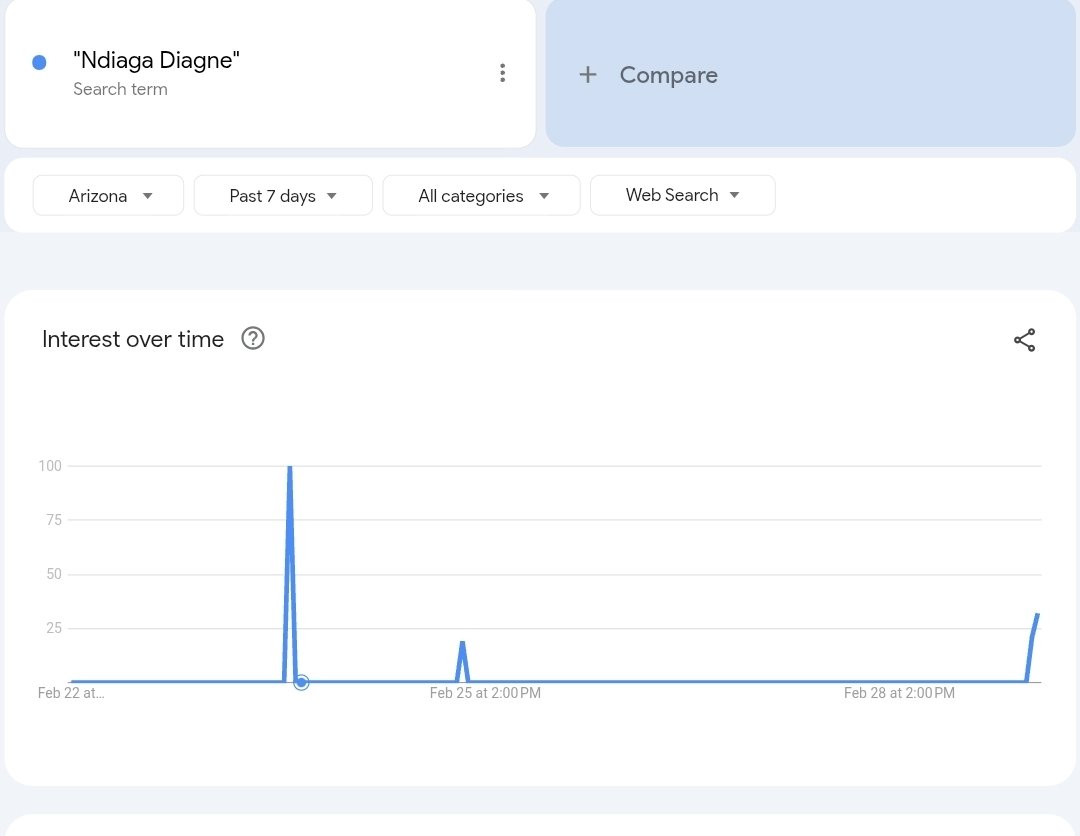Edit the "Ndiaga Diagne" search term
Image resolution: width=1080 pixels, height=836 pixels.
156,60
